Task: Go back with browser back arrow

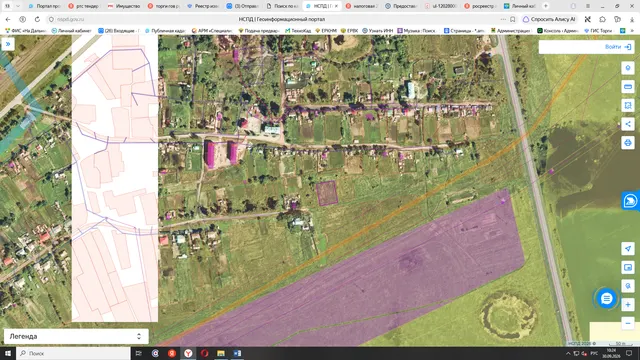Action: click(x=8, y=19)
